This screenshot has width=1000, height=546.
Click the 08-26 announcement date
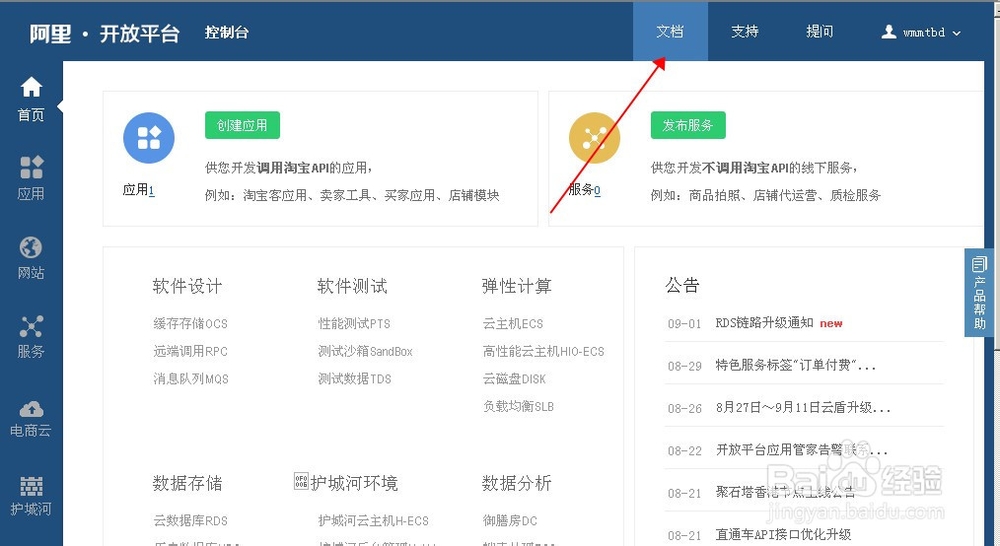[x=684, y=409]
